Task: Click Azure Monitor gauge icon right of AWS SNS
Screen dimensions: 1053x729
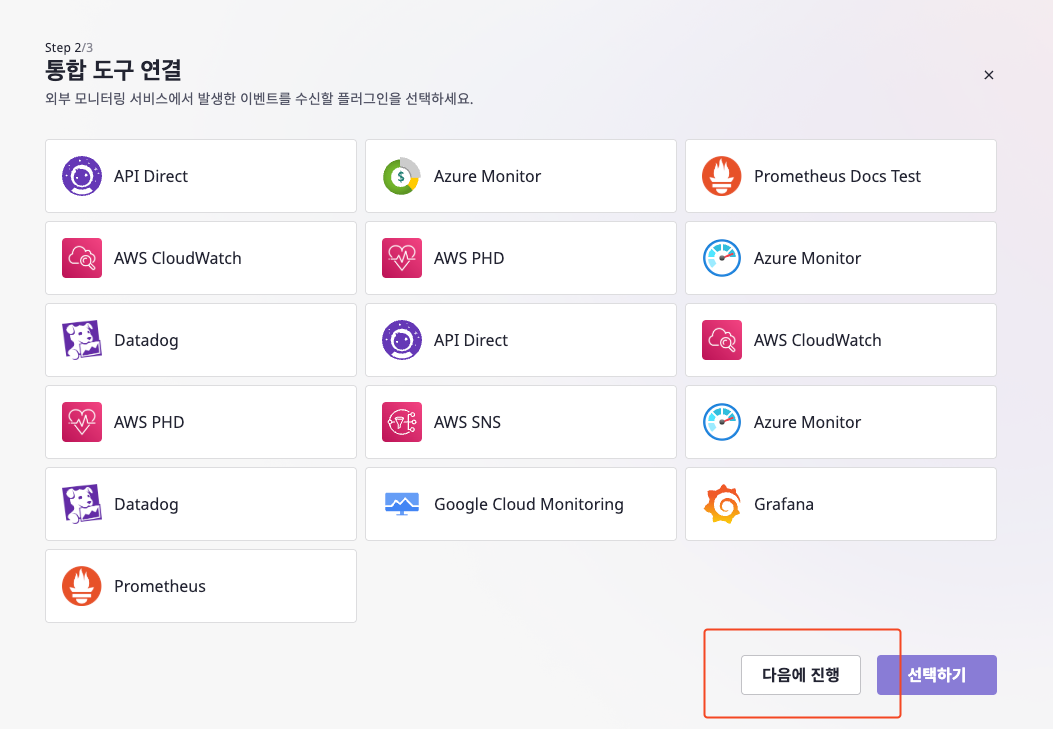Action: [722, 422]
